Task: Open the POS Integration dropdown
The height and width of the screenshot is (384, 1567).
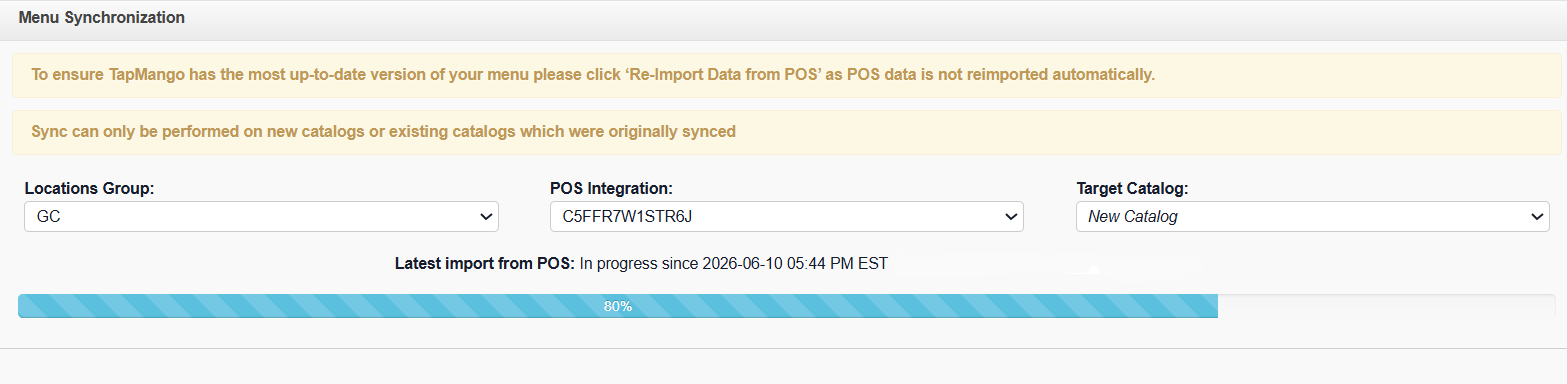Action: click(786, 216)
